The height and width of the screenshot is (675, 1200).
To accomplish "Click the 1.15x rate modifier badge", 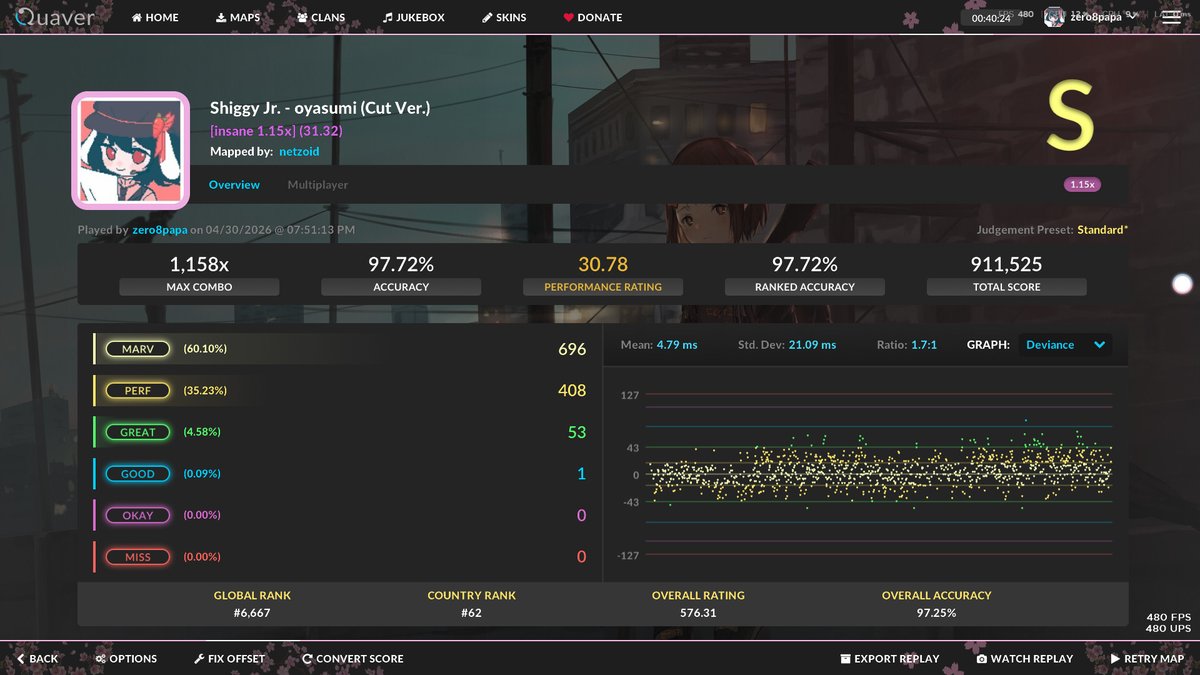I will click(x=1082, y=185).
